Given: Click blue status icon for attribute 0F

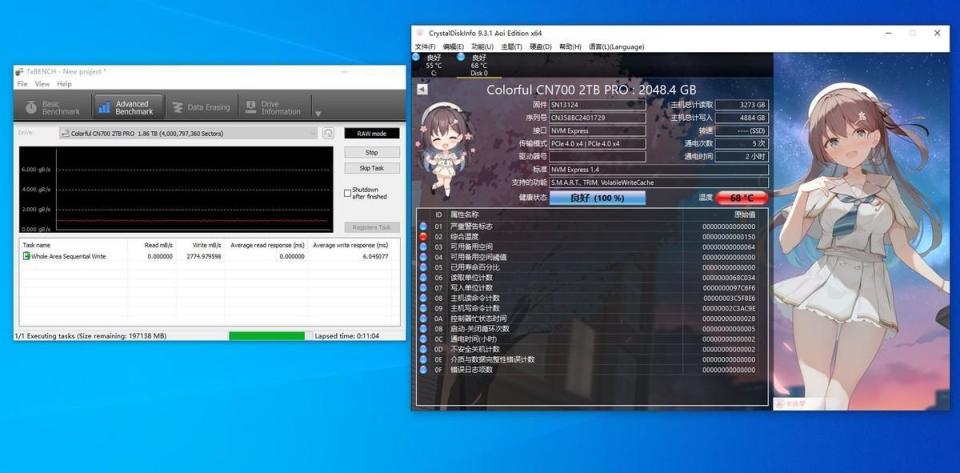Looking at the screenshot, I should click(423, 370).
